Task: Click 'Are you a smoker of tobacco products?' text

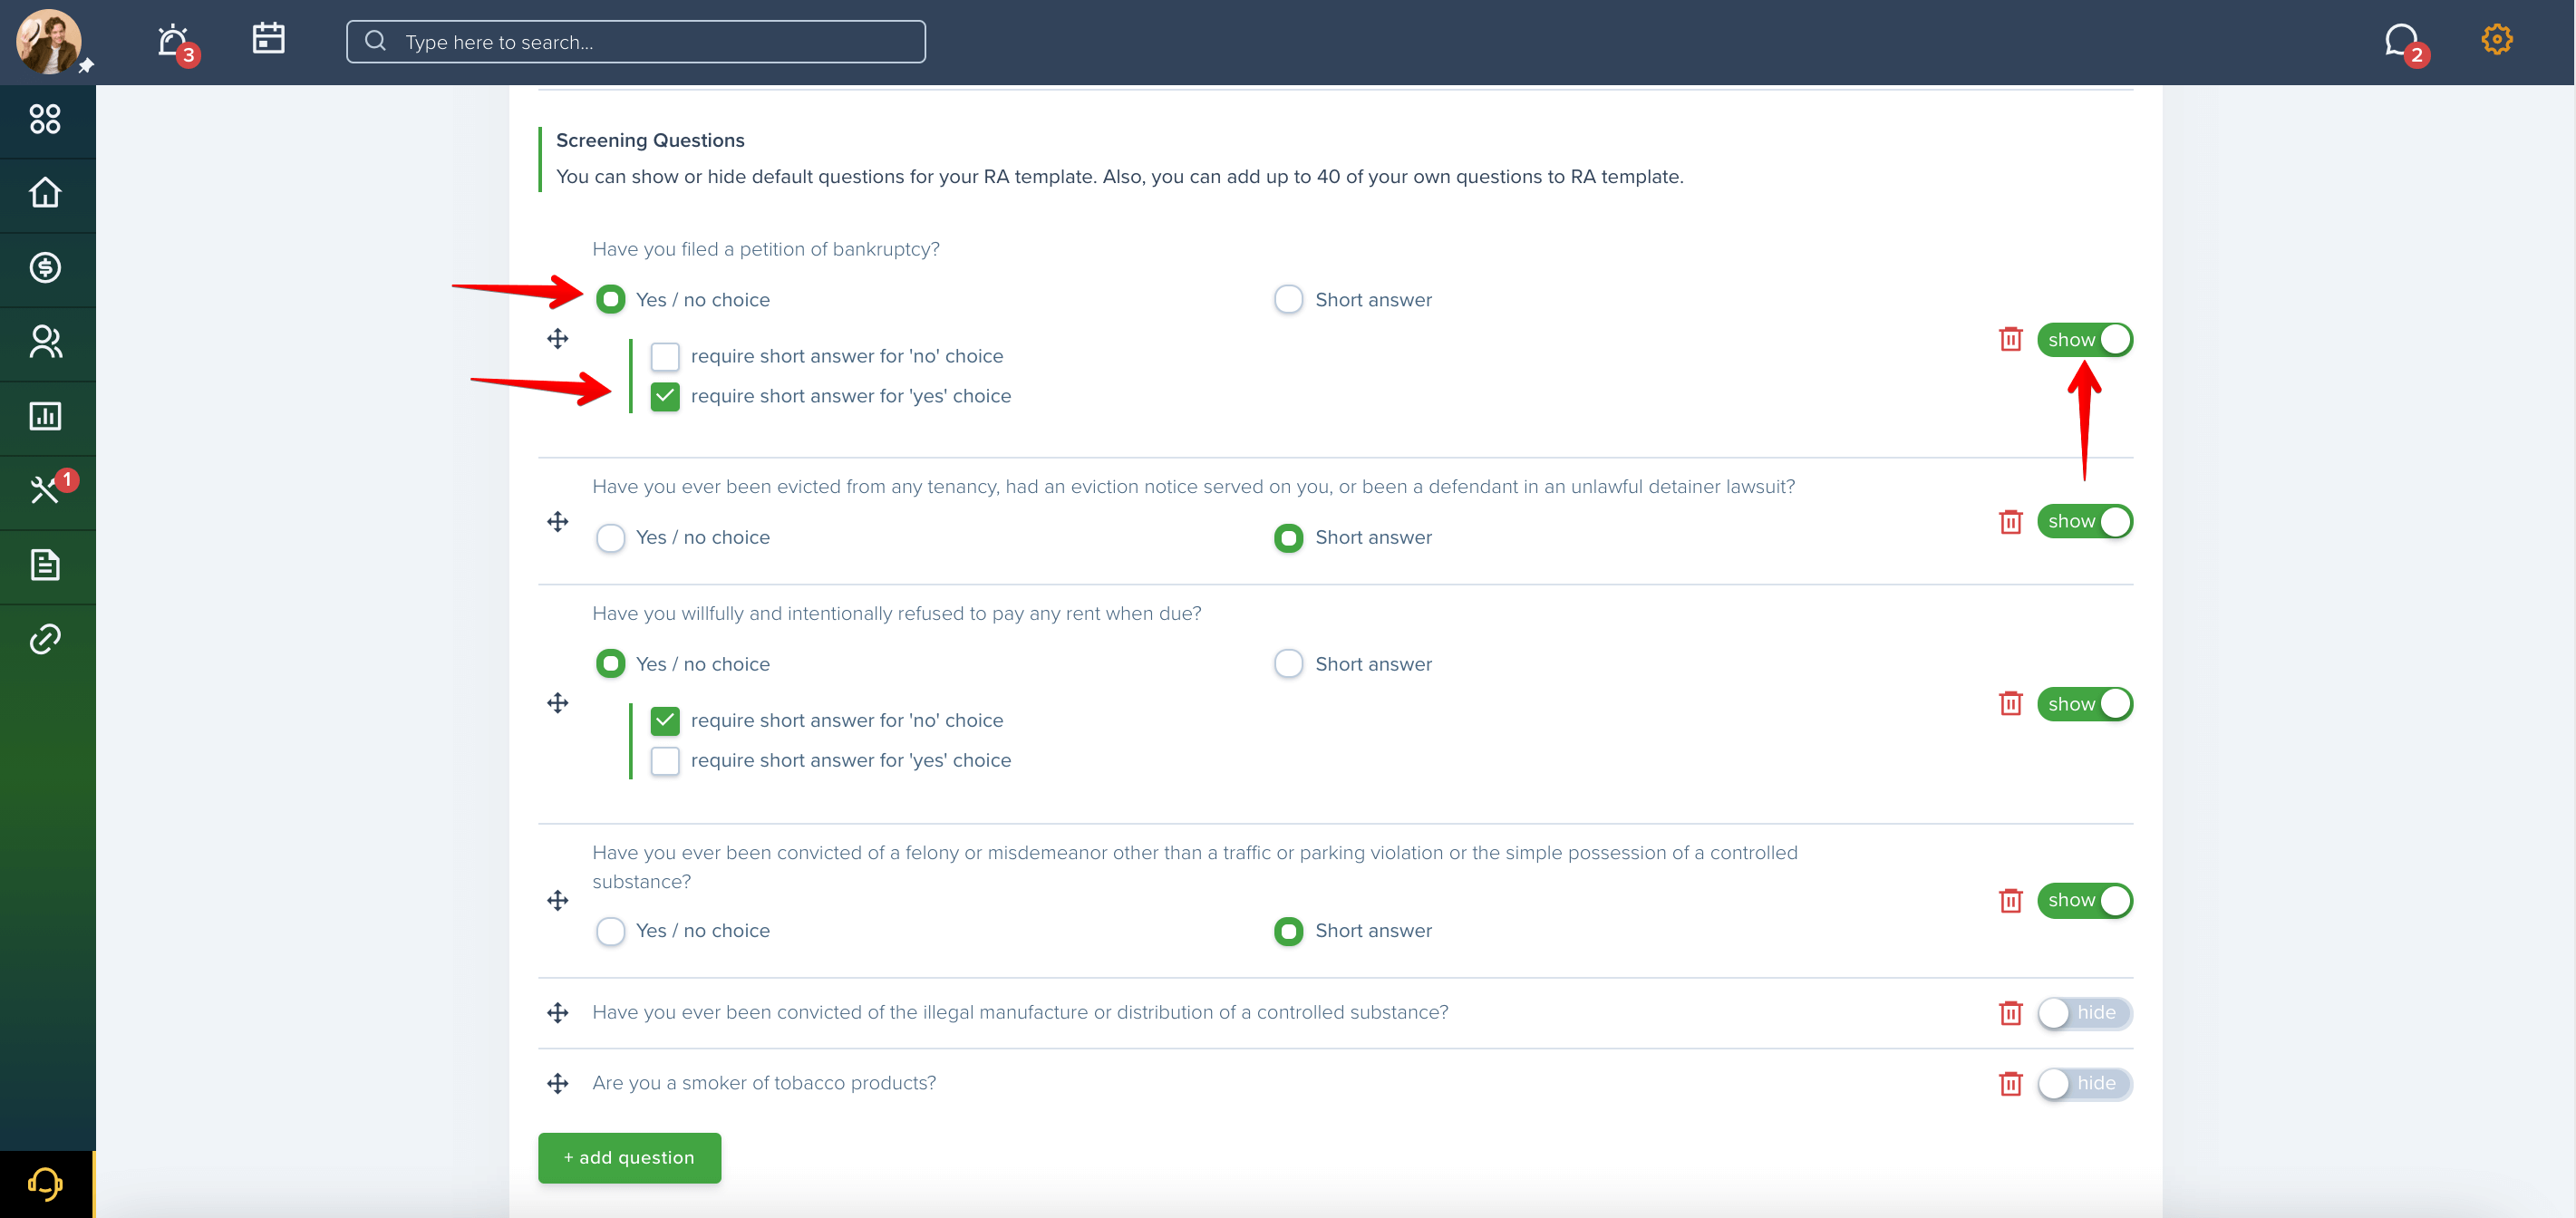Action: tap(764, 1083)
